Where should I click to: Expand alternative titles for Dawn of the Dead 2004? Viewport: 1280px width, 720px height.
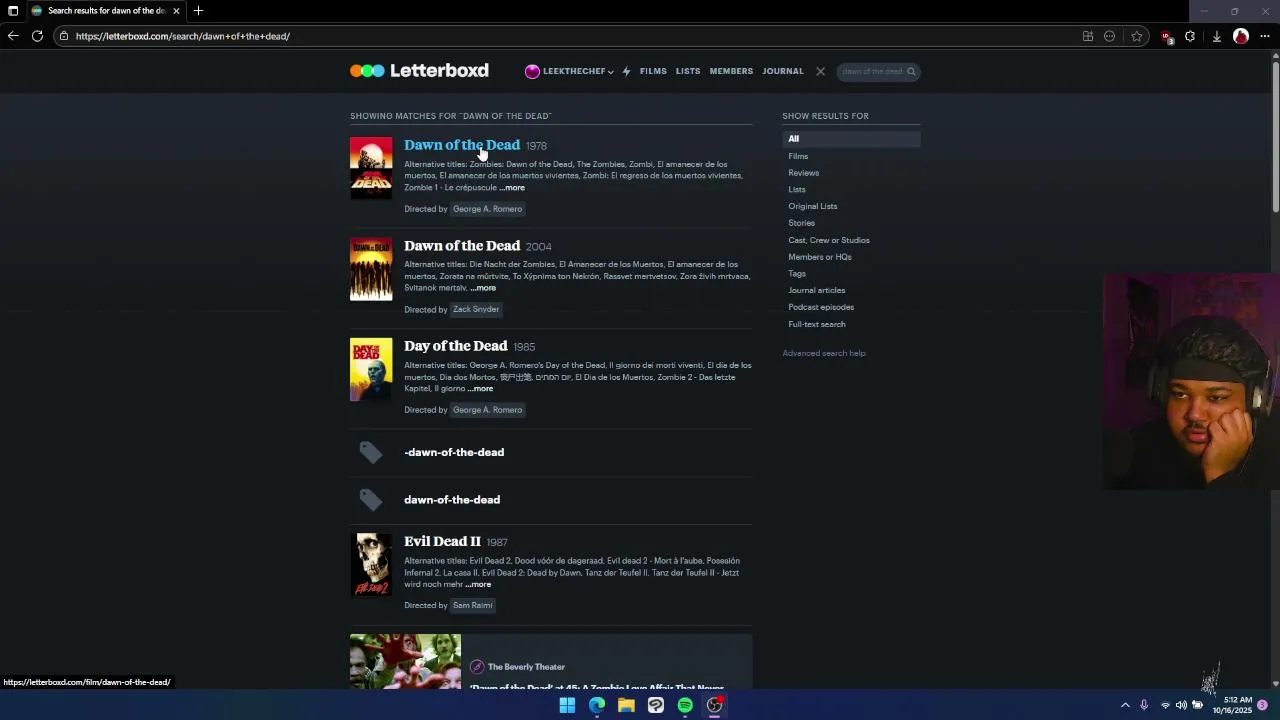pos(483,288)
